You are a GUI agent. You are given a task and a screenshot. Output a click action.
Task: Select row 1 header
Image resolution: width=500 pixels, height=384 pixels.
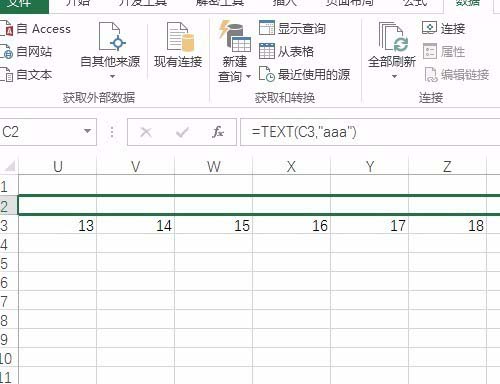(9, 186)
